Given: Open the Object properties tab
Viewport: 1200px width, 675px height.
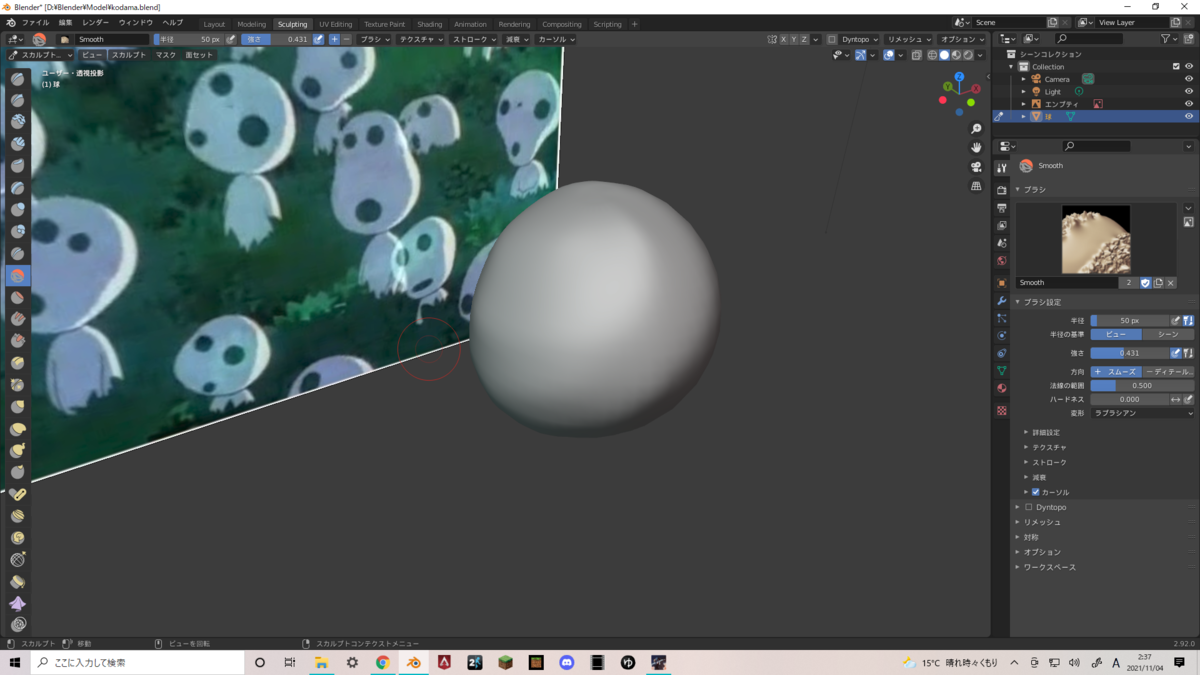Looking at the screenshot, I should click(1002, 283).
